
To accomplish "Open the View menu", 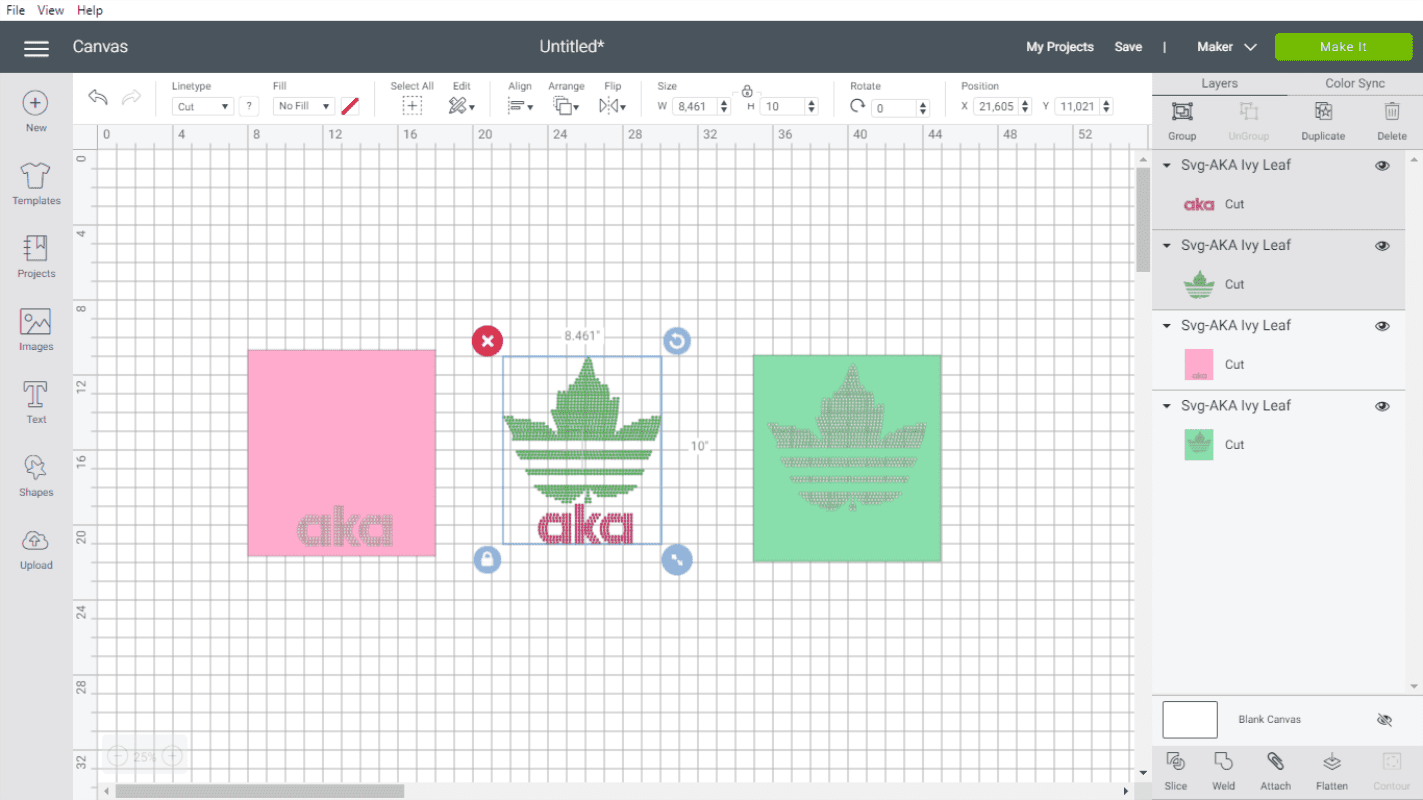I will click(x=50, y=10).
